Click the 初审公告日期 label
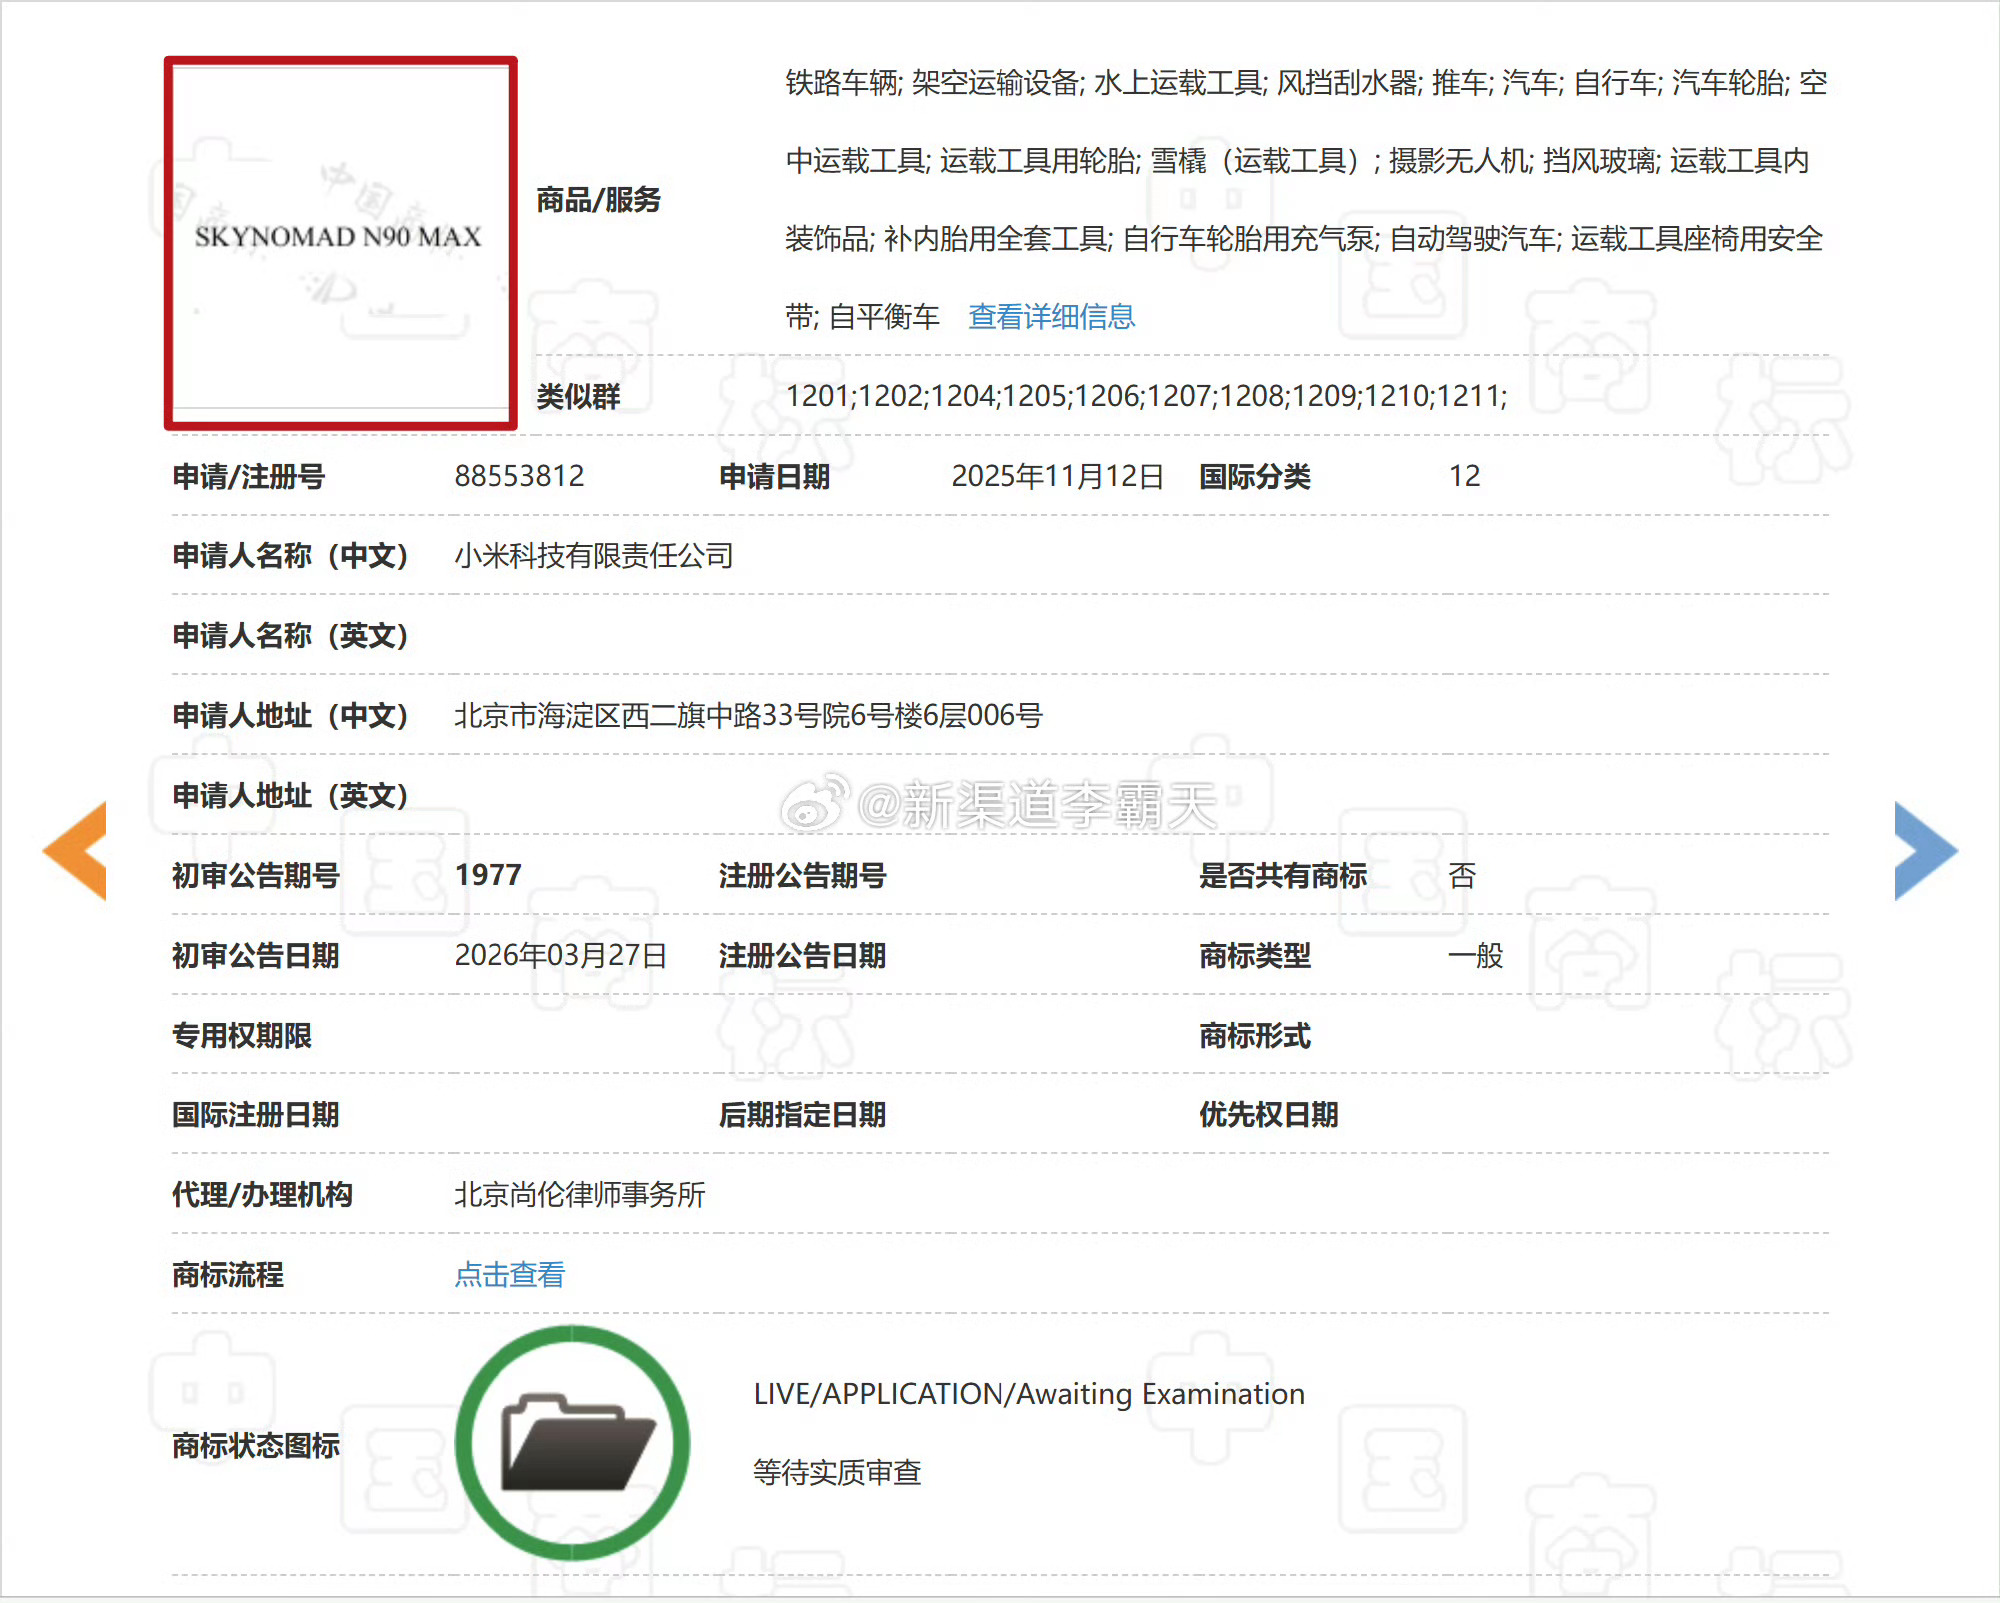2000x1603 pixels. [256, 956]
